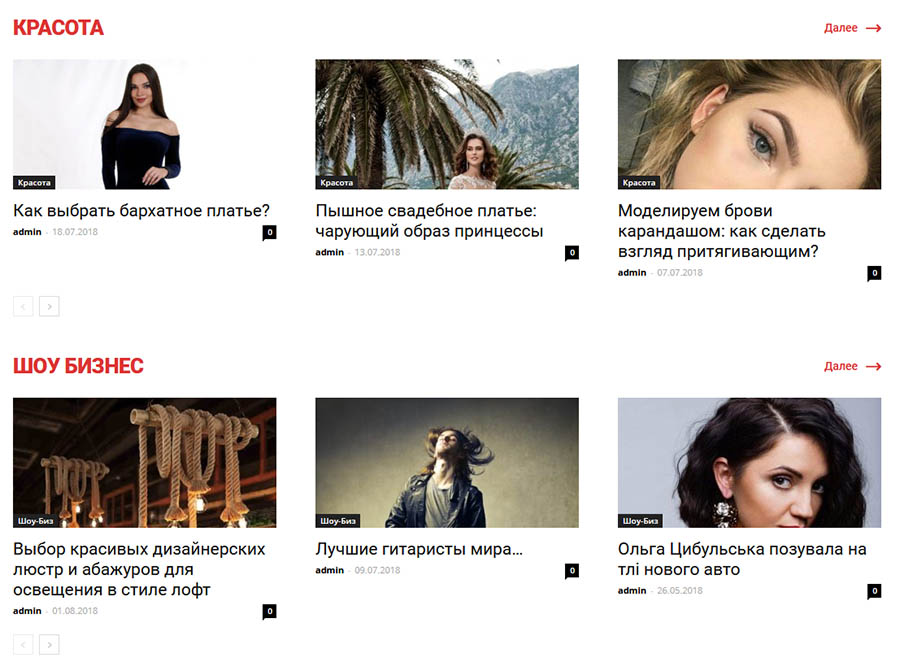Click the Шоу-Биз tag on the guitarist image

click(x=338, y=521)
